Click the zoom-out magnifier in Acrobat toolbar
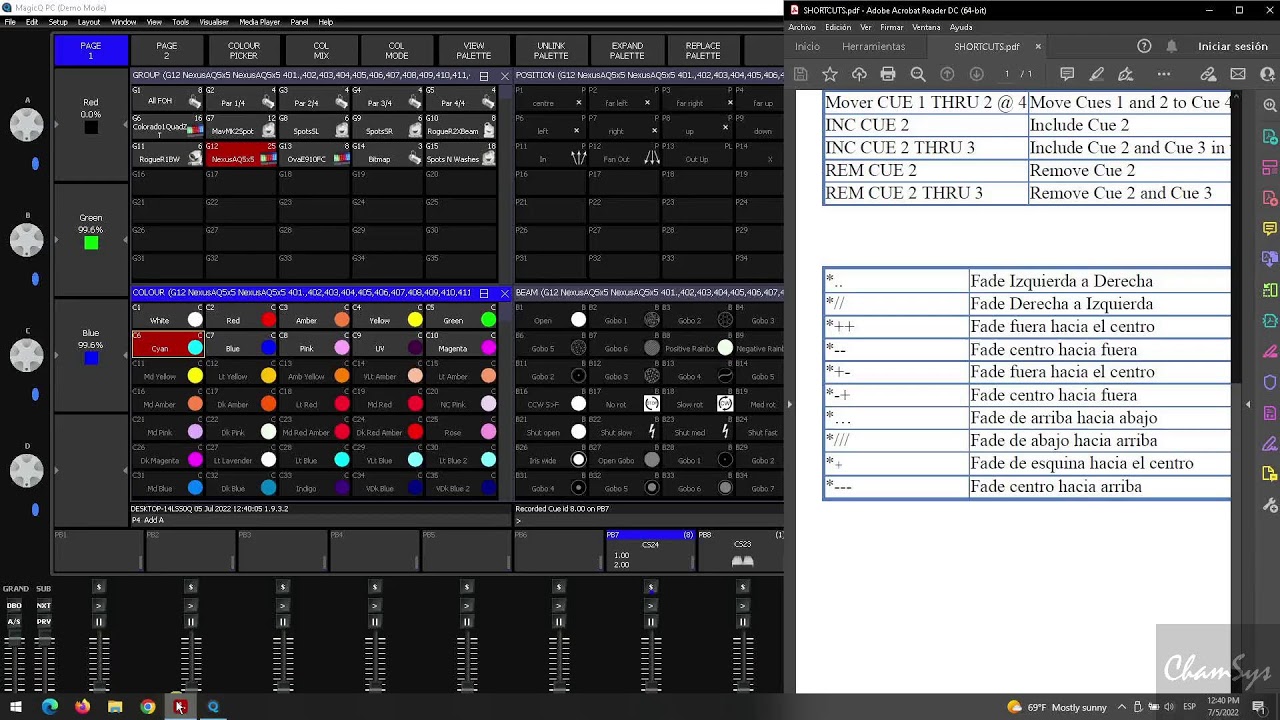Image resolution: width=1280 pixels, height=720 pixels. tap(918, 74)
